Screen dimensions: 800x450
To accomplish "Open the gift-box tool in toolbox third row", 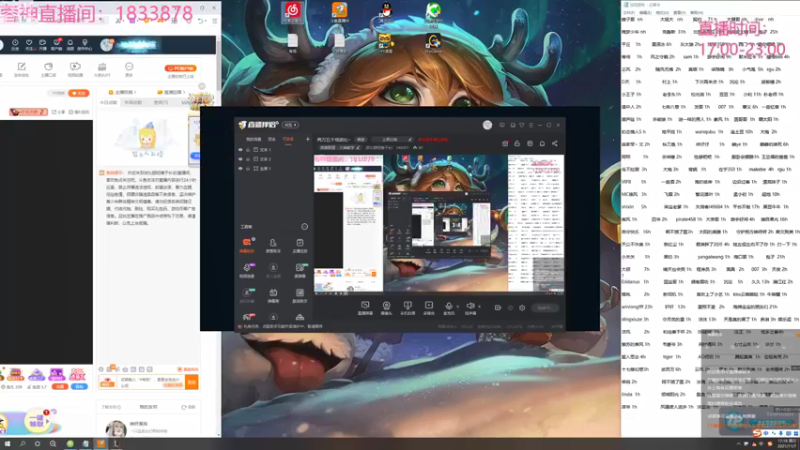I will pyautogui.click(x=273, y=295).
